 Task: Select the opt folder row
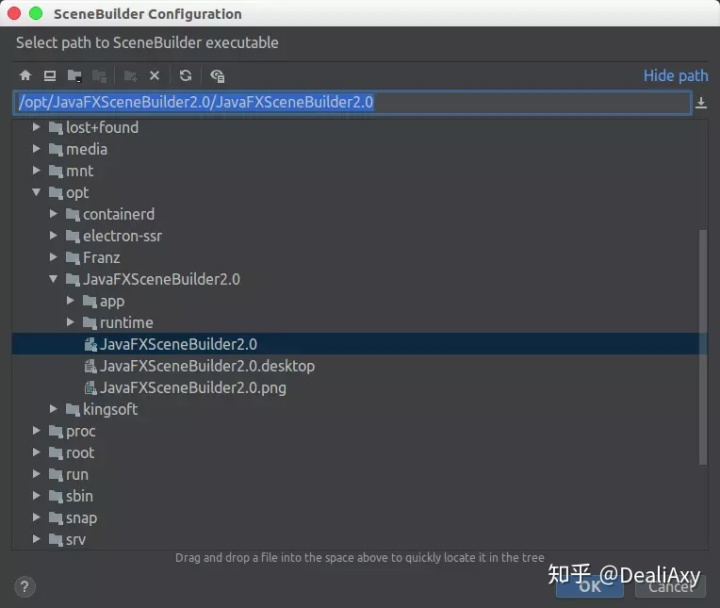359,192
